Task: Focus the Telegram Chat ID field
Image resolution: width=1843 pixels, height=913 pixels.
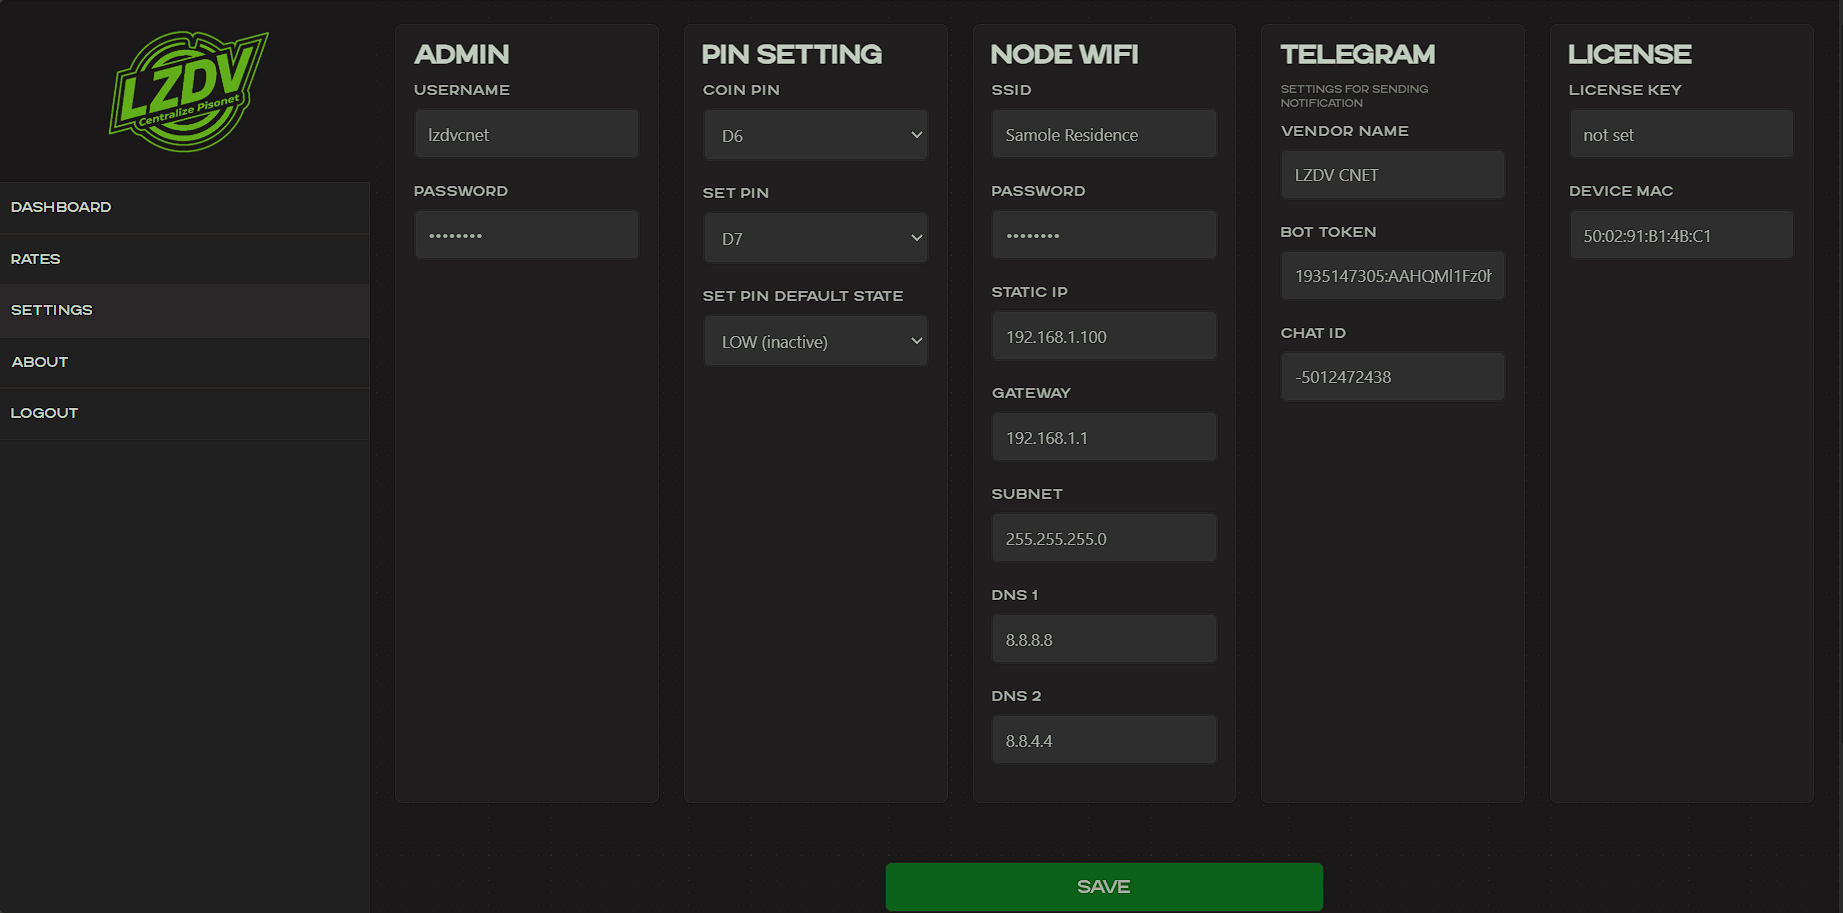Action: [1392, 377]
